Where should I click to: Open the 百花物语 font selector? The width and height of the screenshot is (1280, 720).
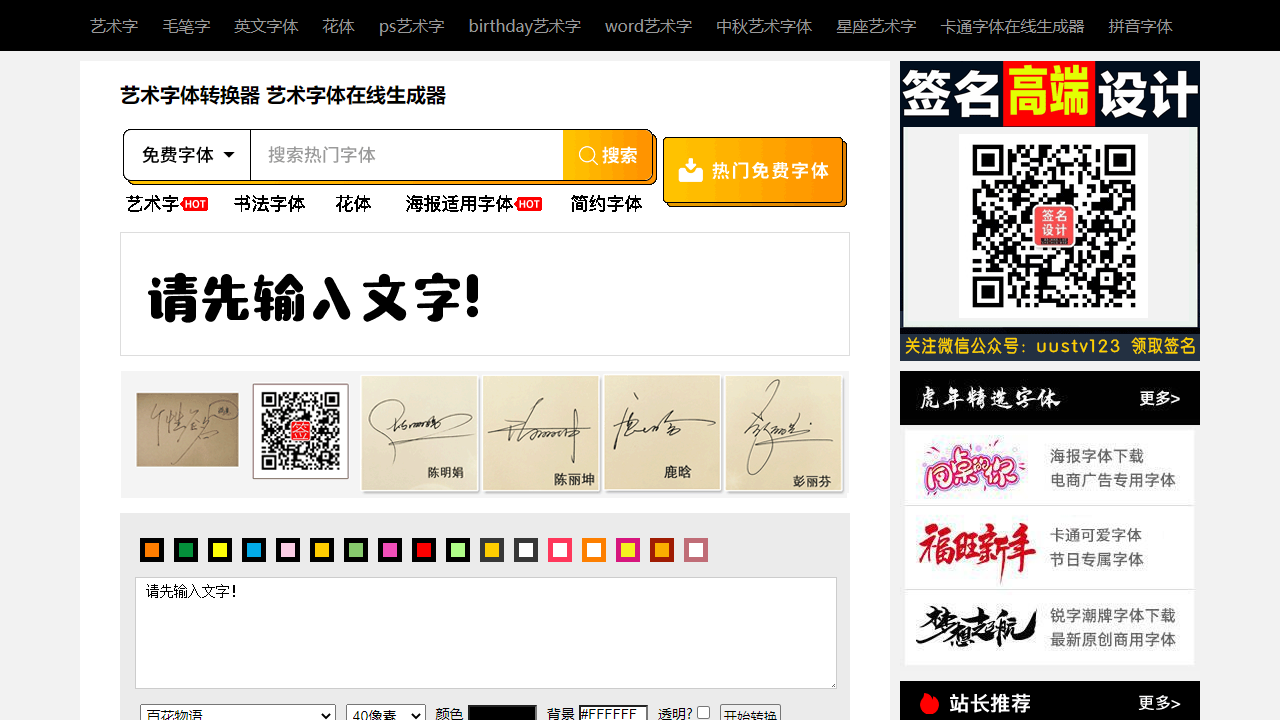coord(236,713)
